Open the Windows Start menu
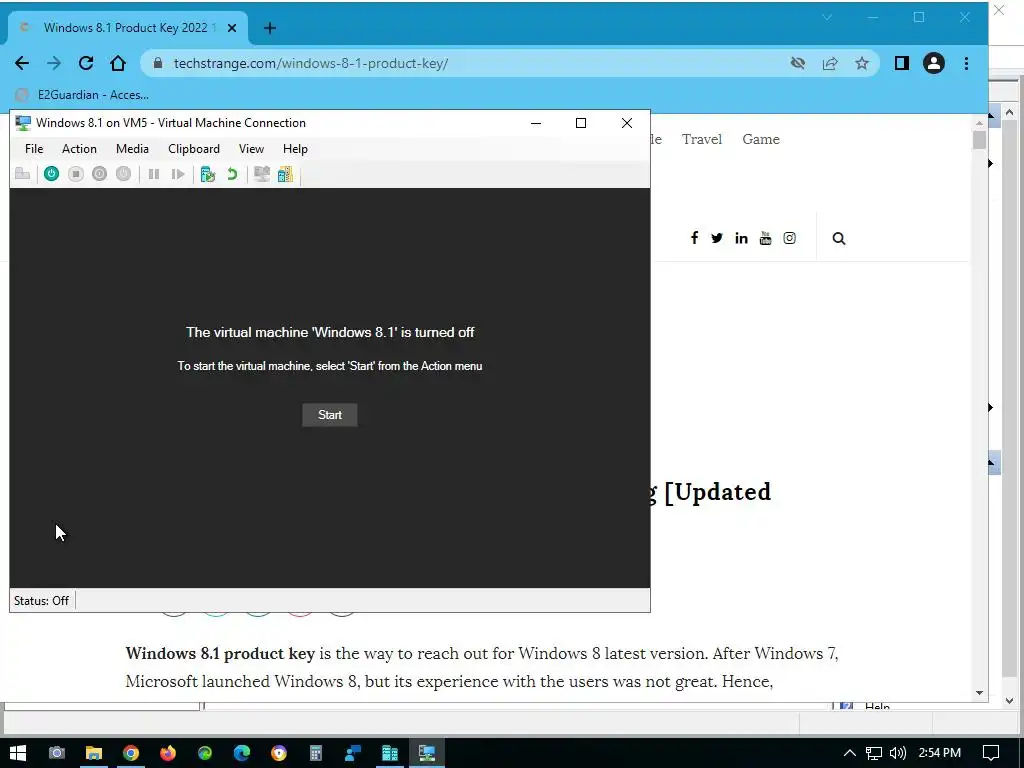 tap(18, 753)
